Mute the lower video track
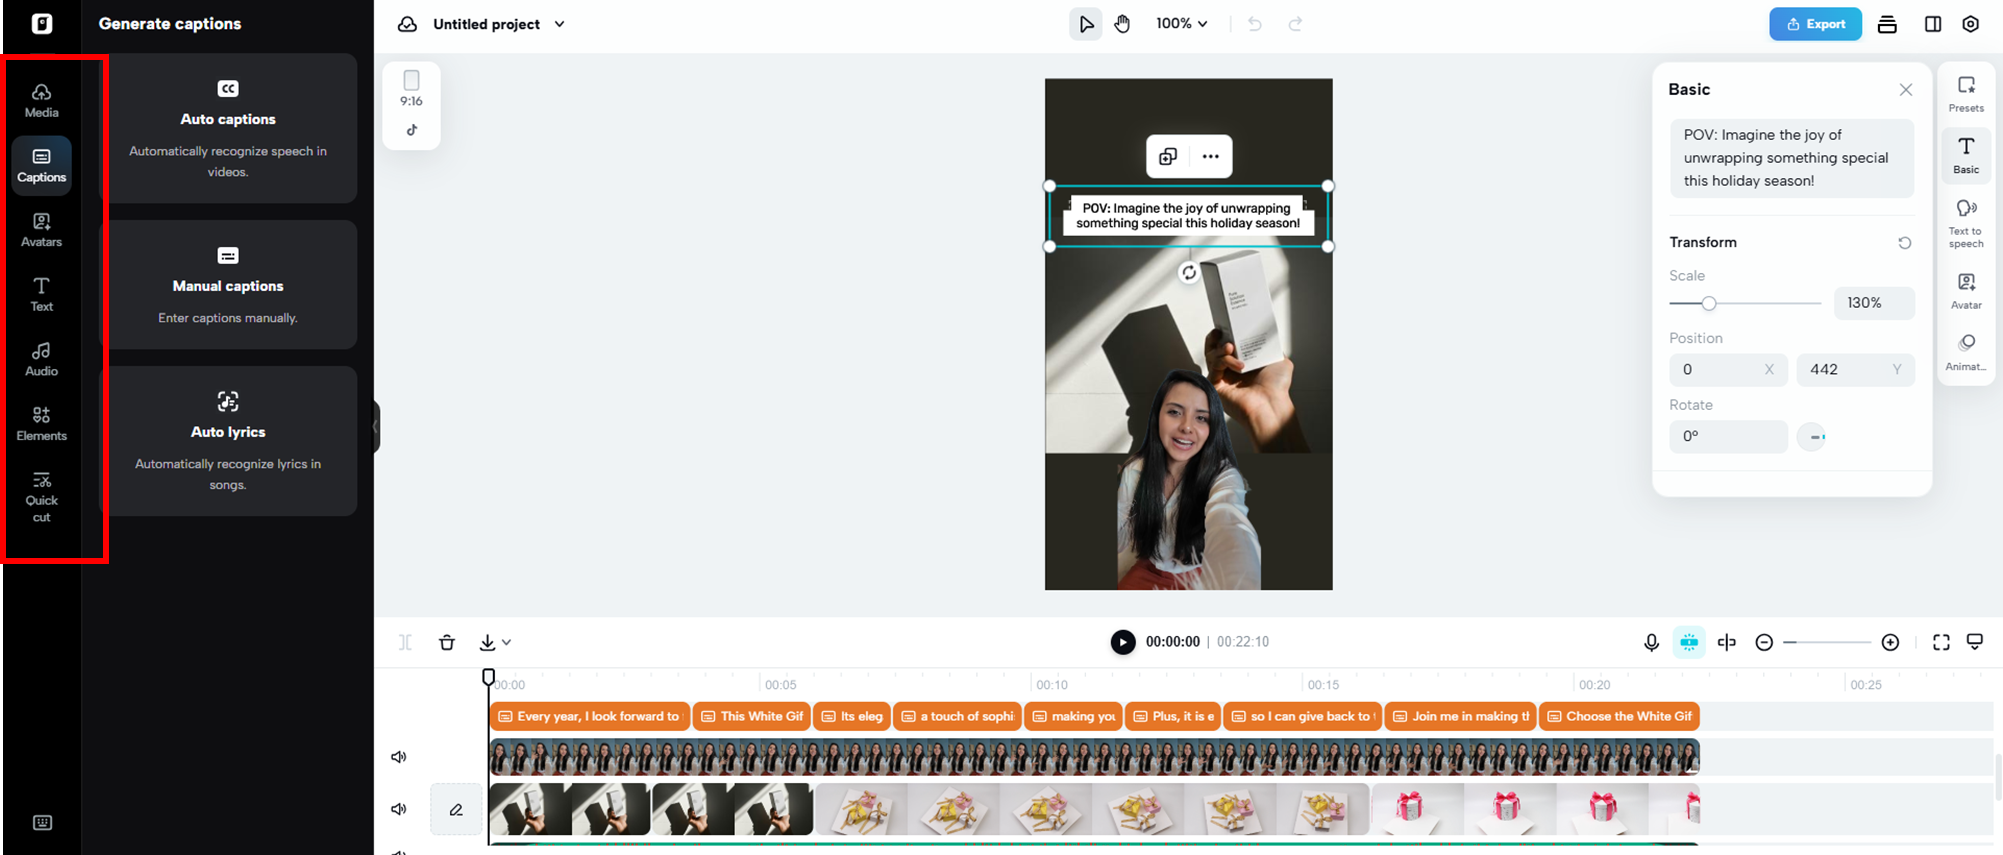Image resolution: width=2003 pixels, height=855 pixels. [399, 809]
